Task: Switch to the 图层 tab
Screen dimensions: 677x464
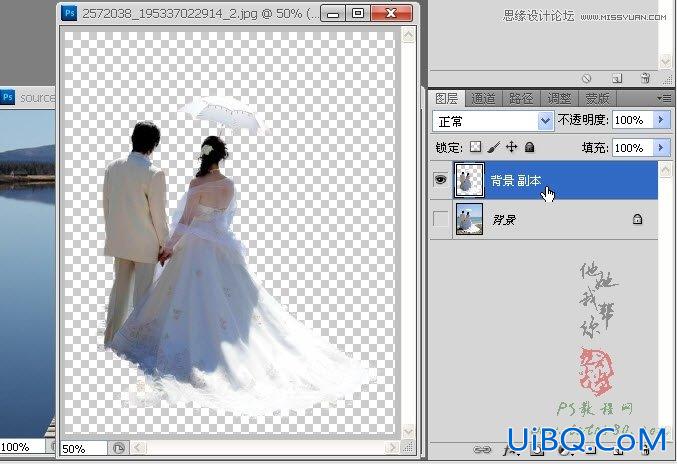Action: (446, 98)
